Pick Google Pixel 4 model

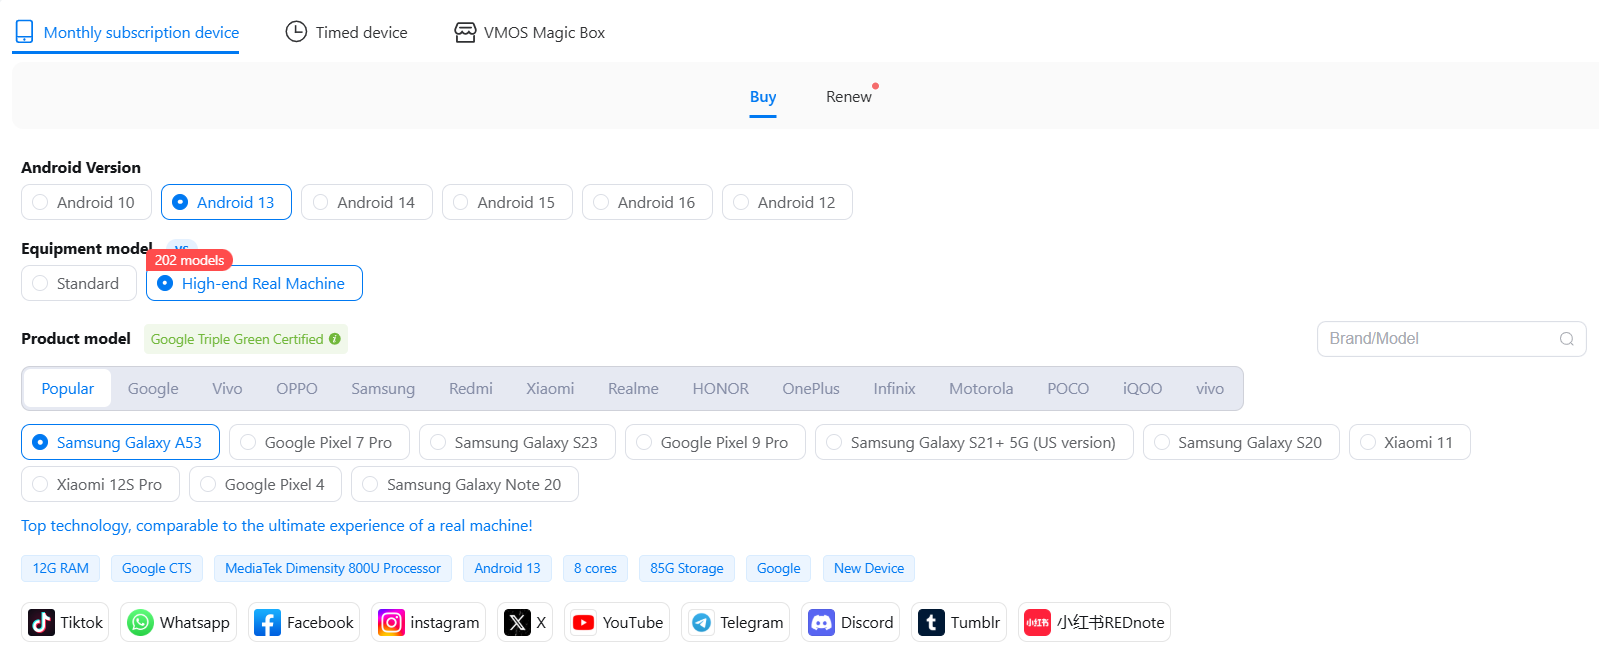(265, 484)
